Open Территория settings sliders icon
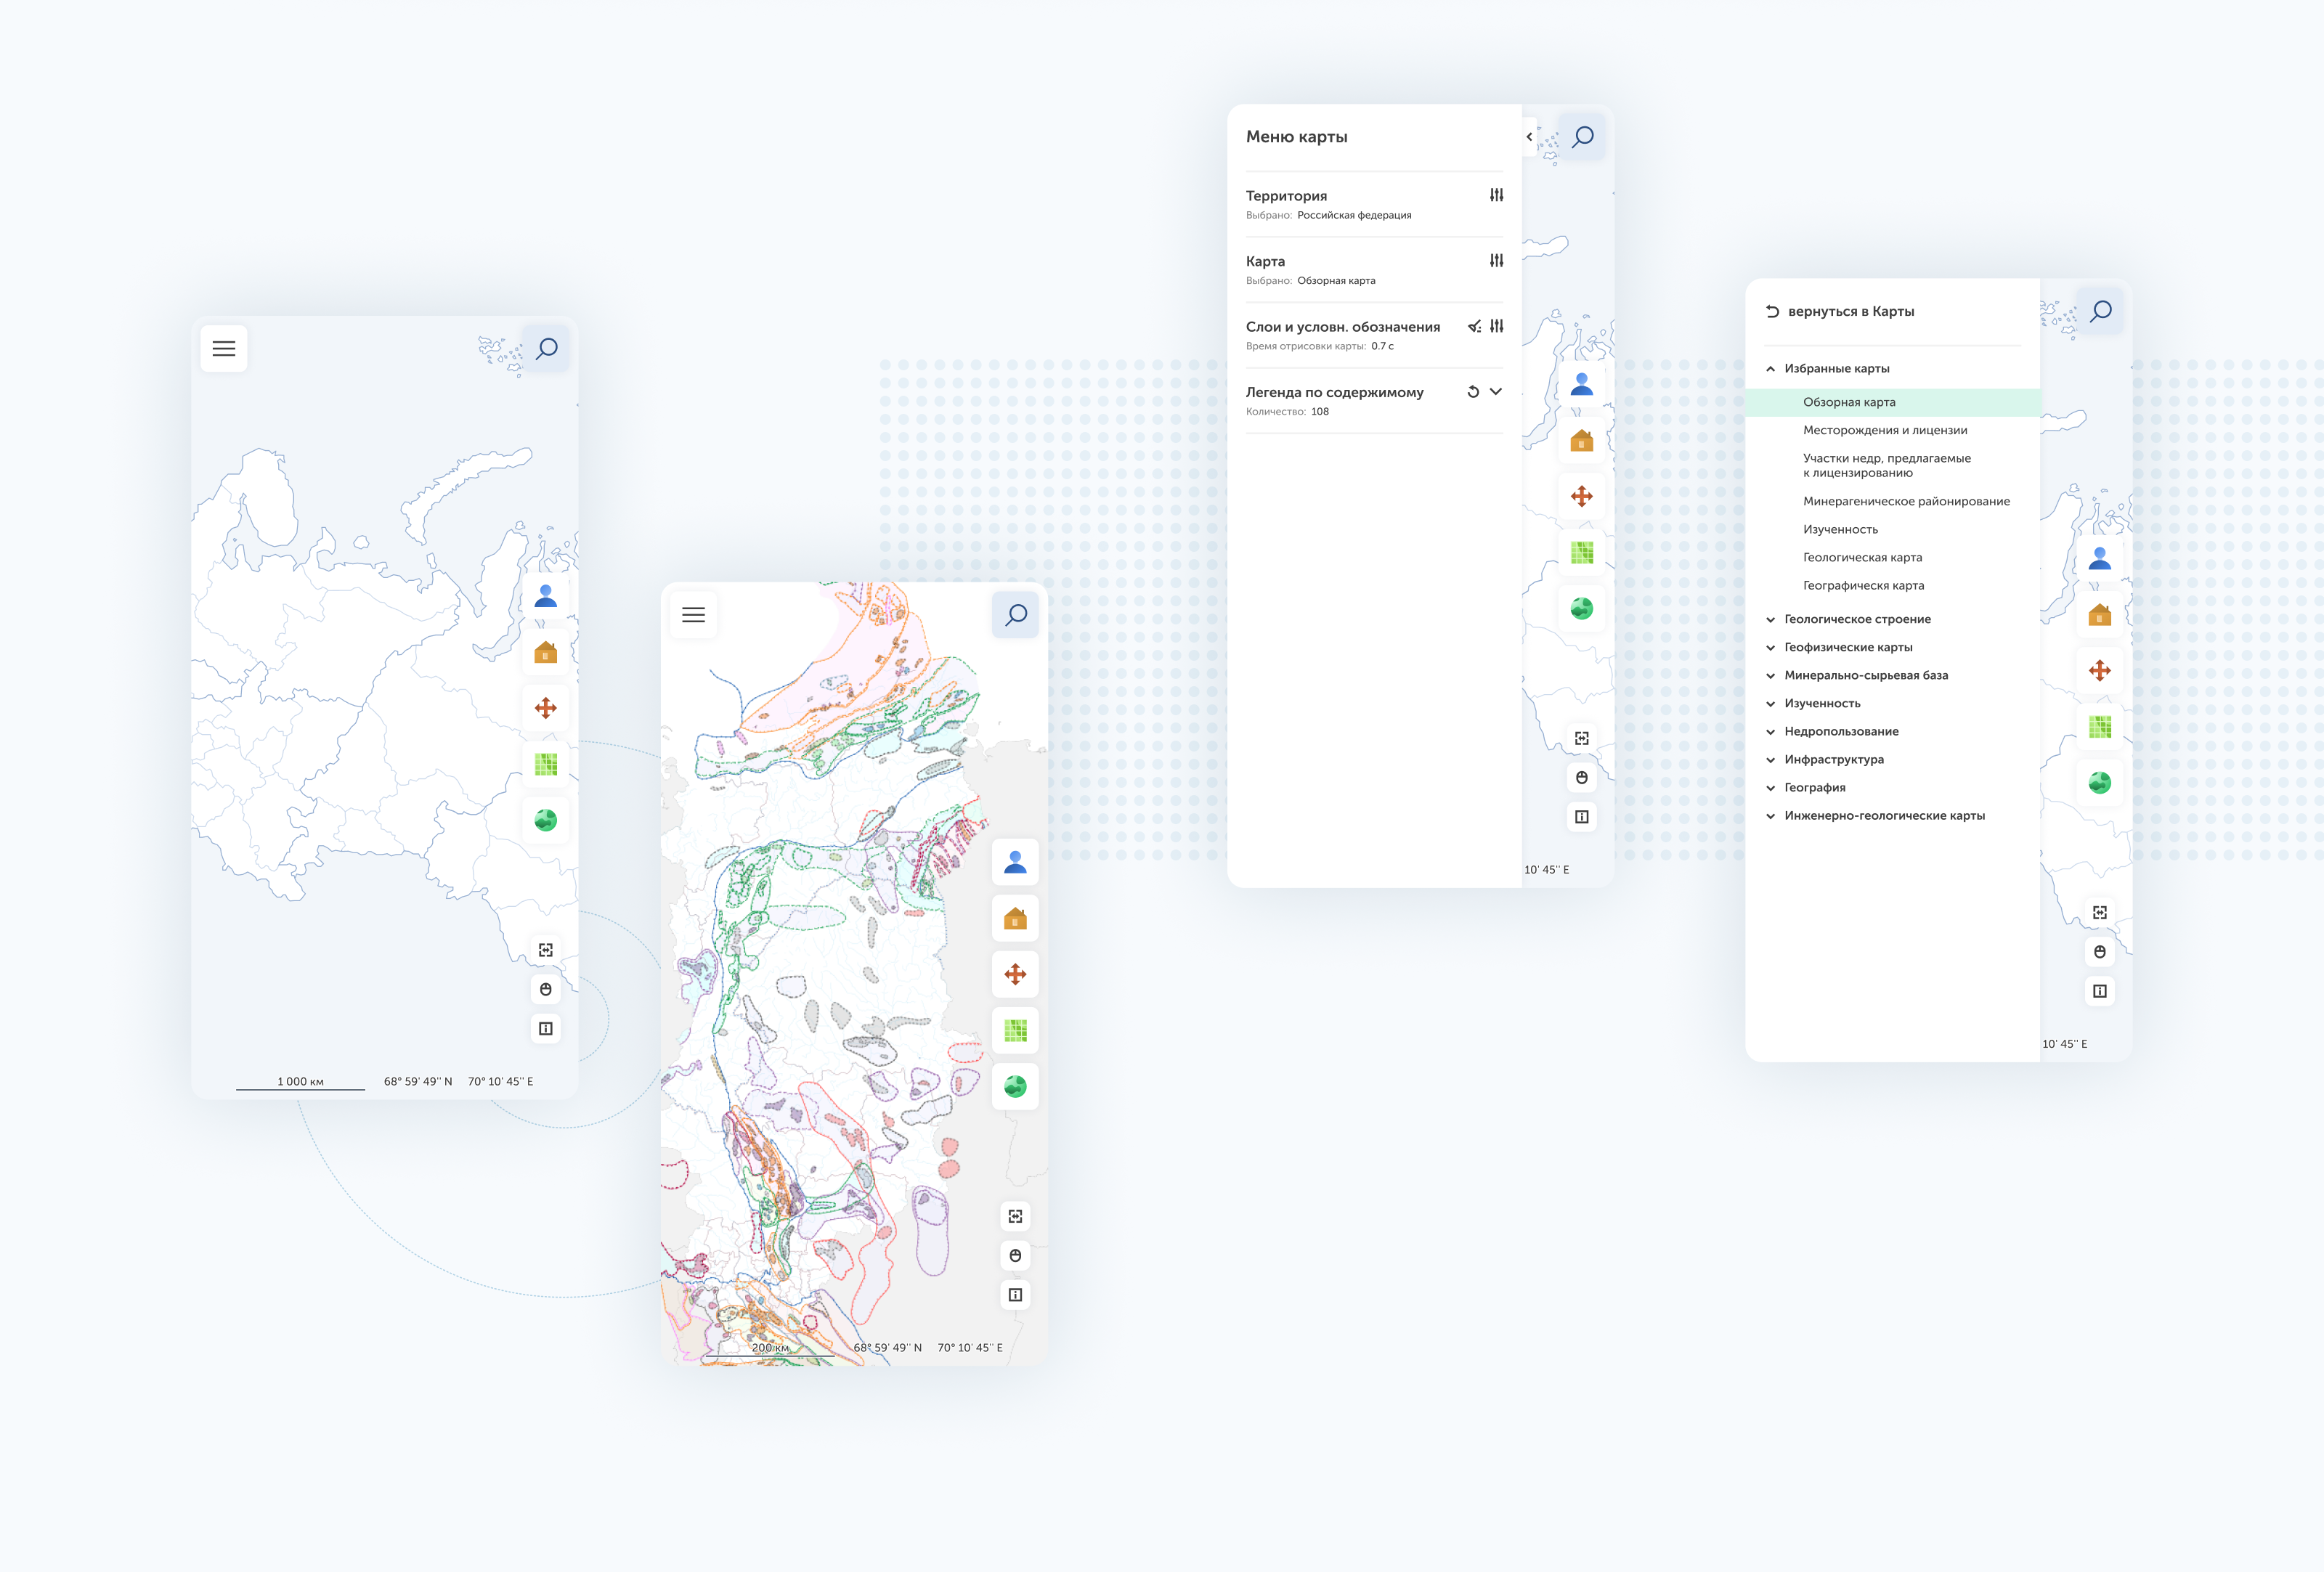The image size is (2324, 1572). pyautogui.click(x=1496, y=195)
